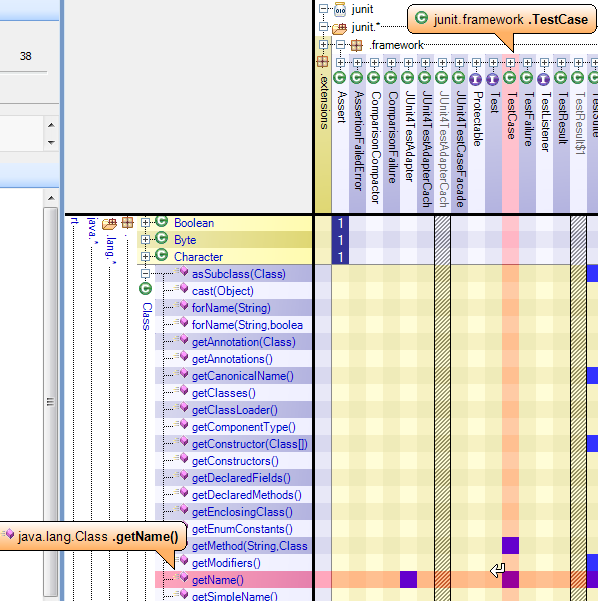The width and height of the screenshot is (598, 601).
Task: Click the class icon above highlighted TestCase column
Action: (x=509, y=78)
